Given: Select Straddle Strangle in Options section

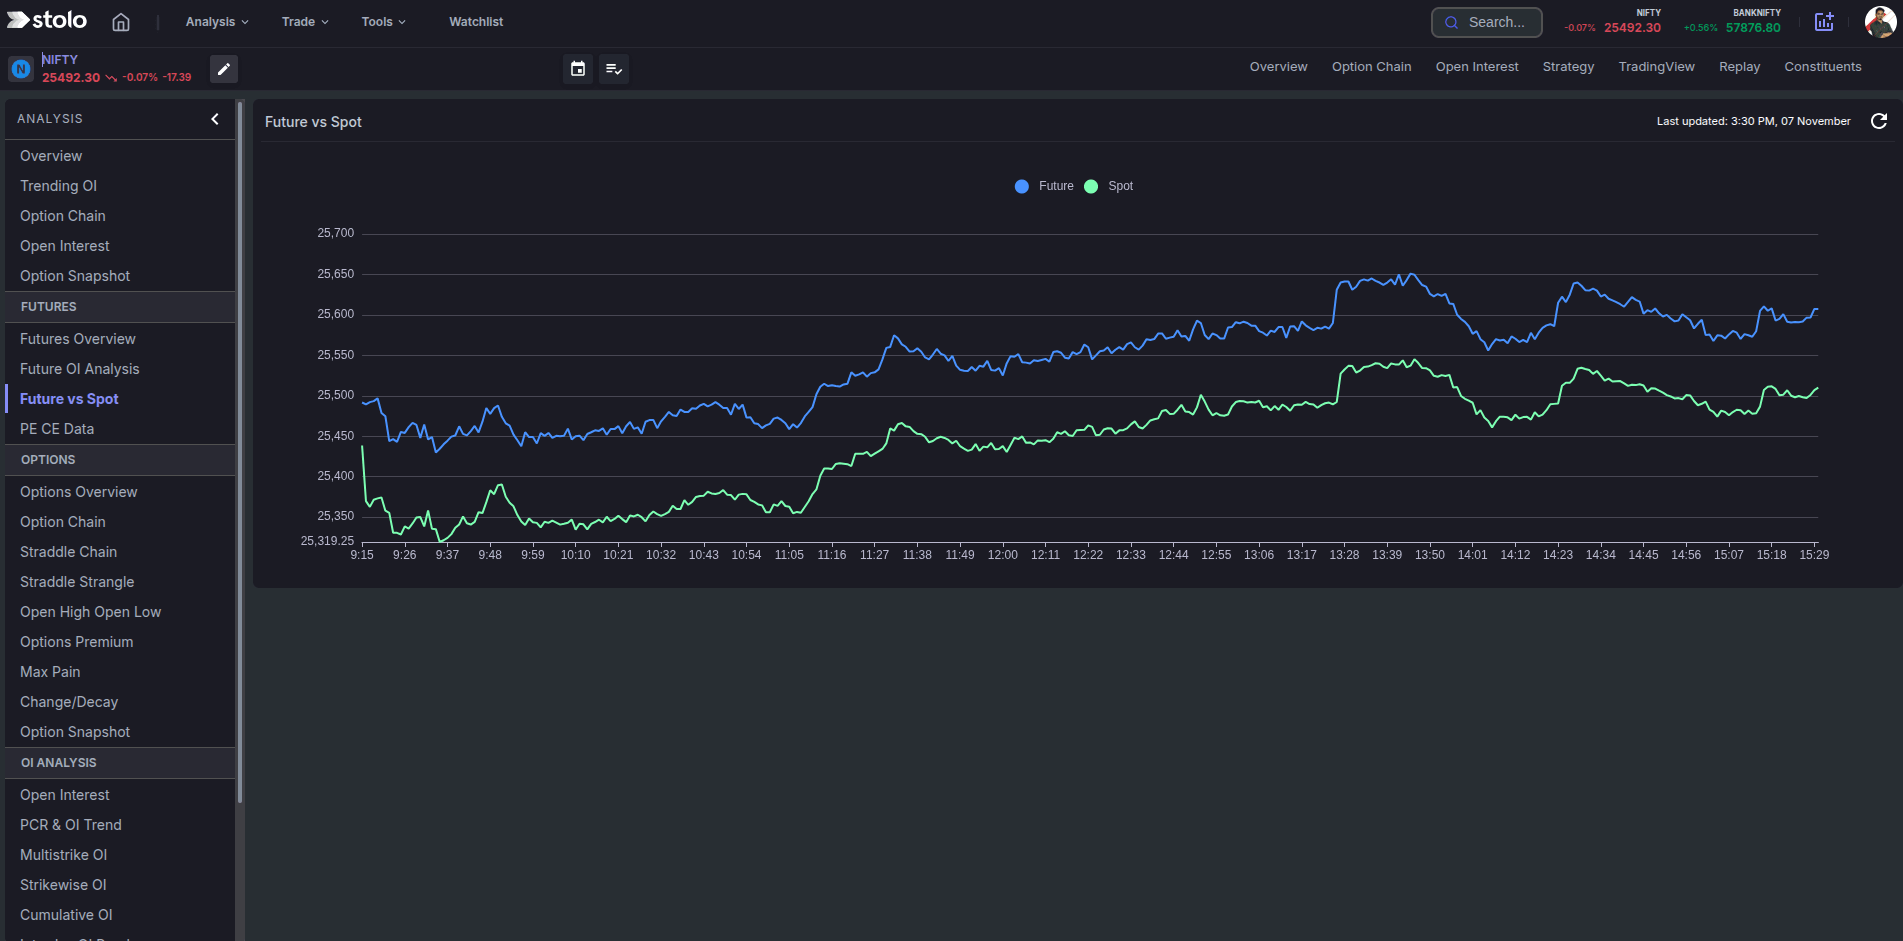Looking at the screenshot, I should coord(76,581).
